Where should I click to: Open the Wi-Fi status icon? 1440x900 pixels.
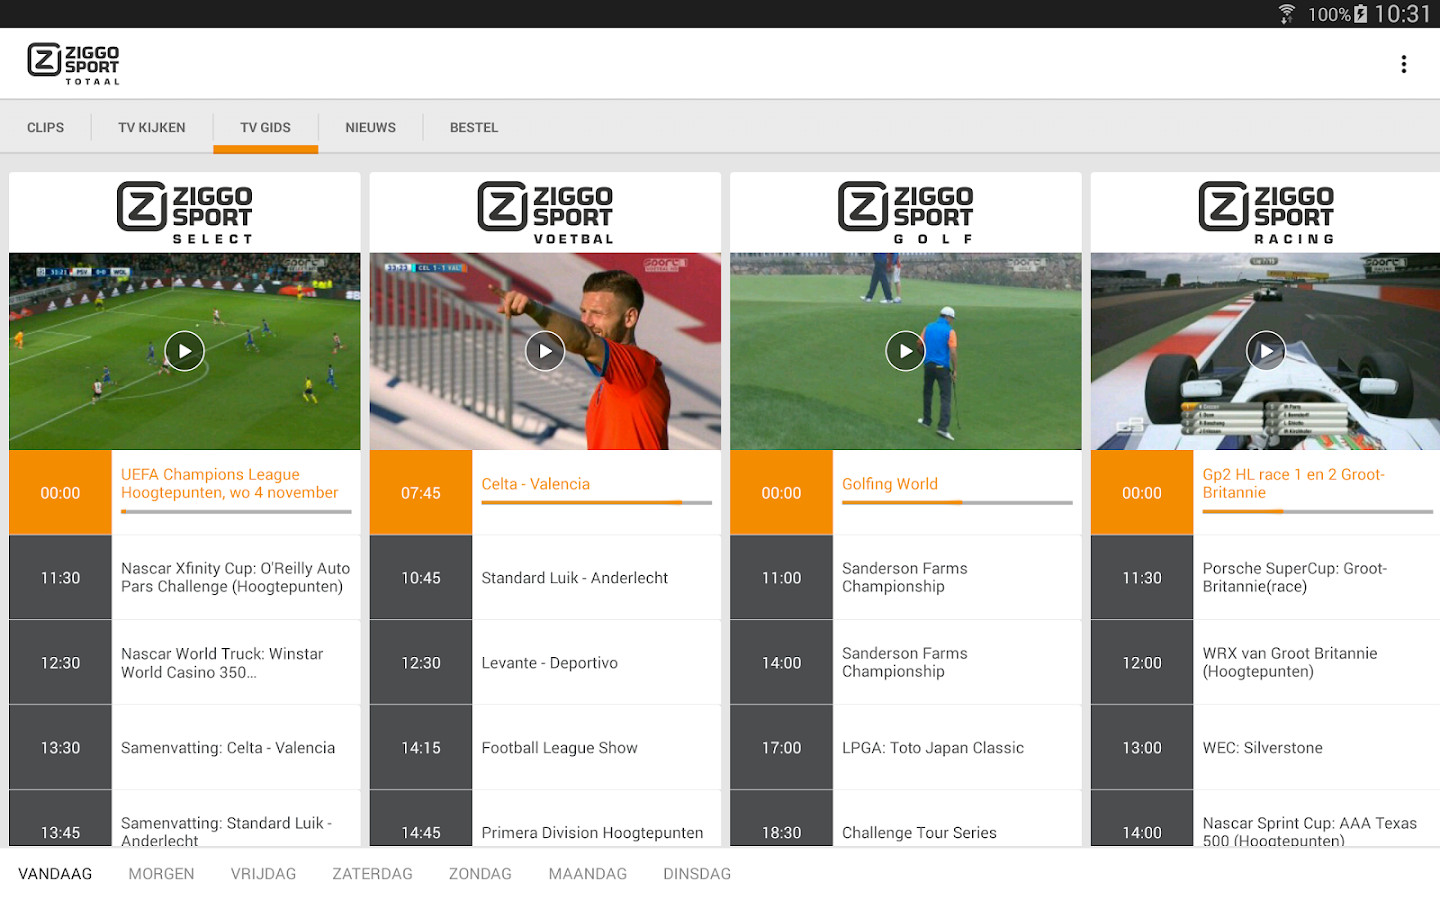[1287, 14]
